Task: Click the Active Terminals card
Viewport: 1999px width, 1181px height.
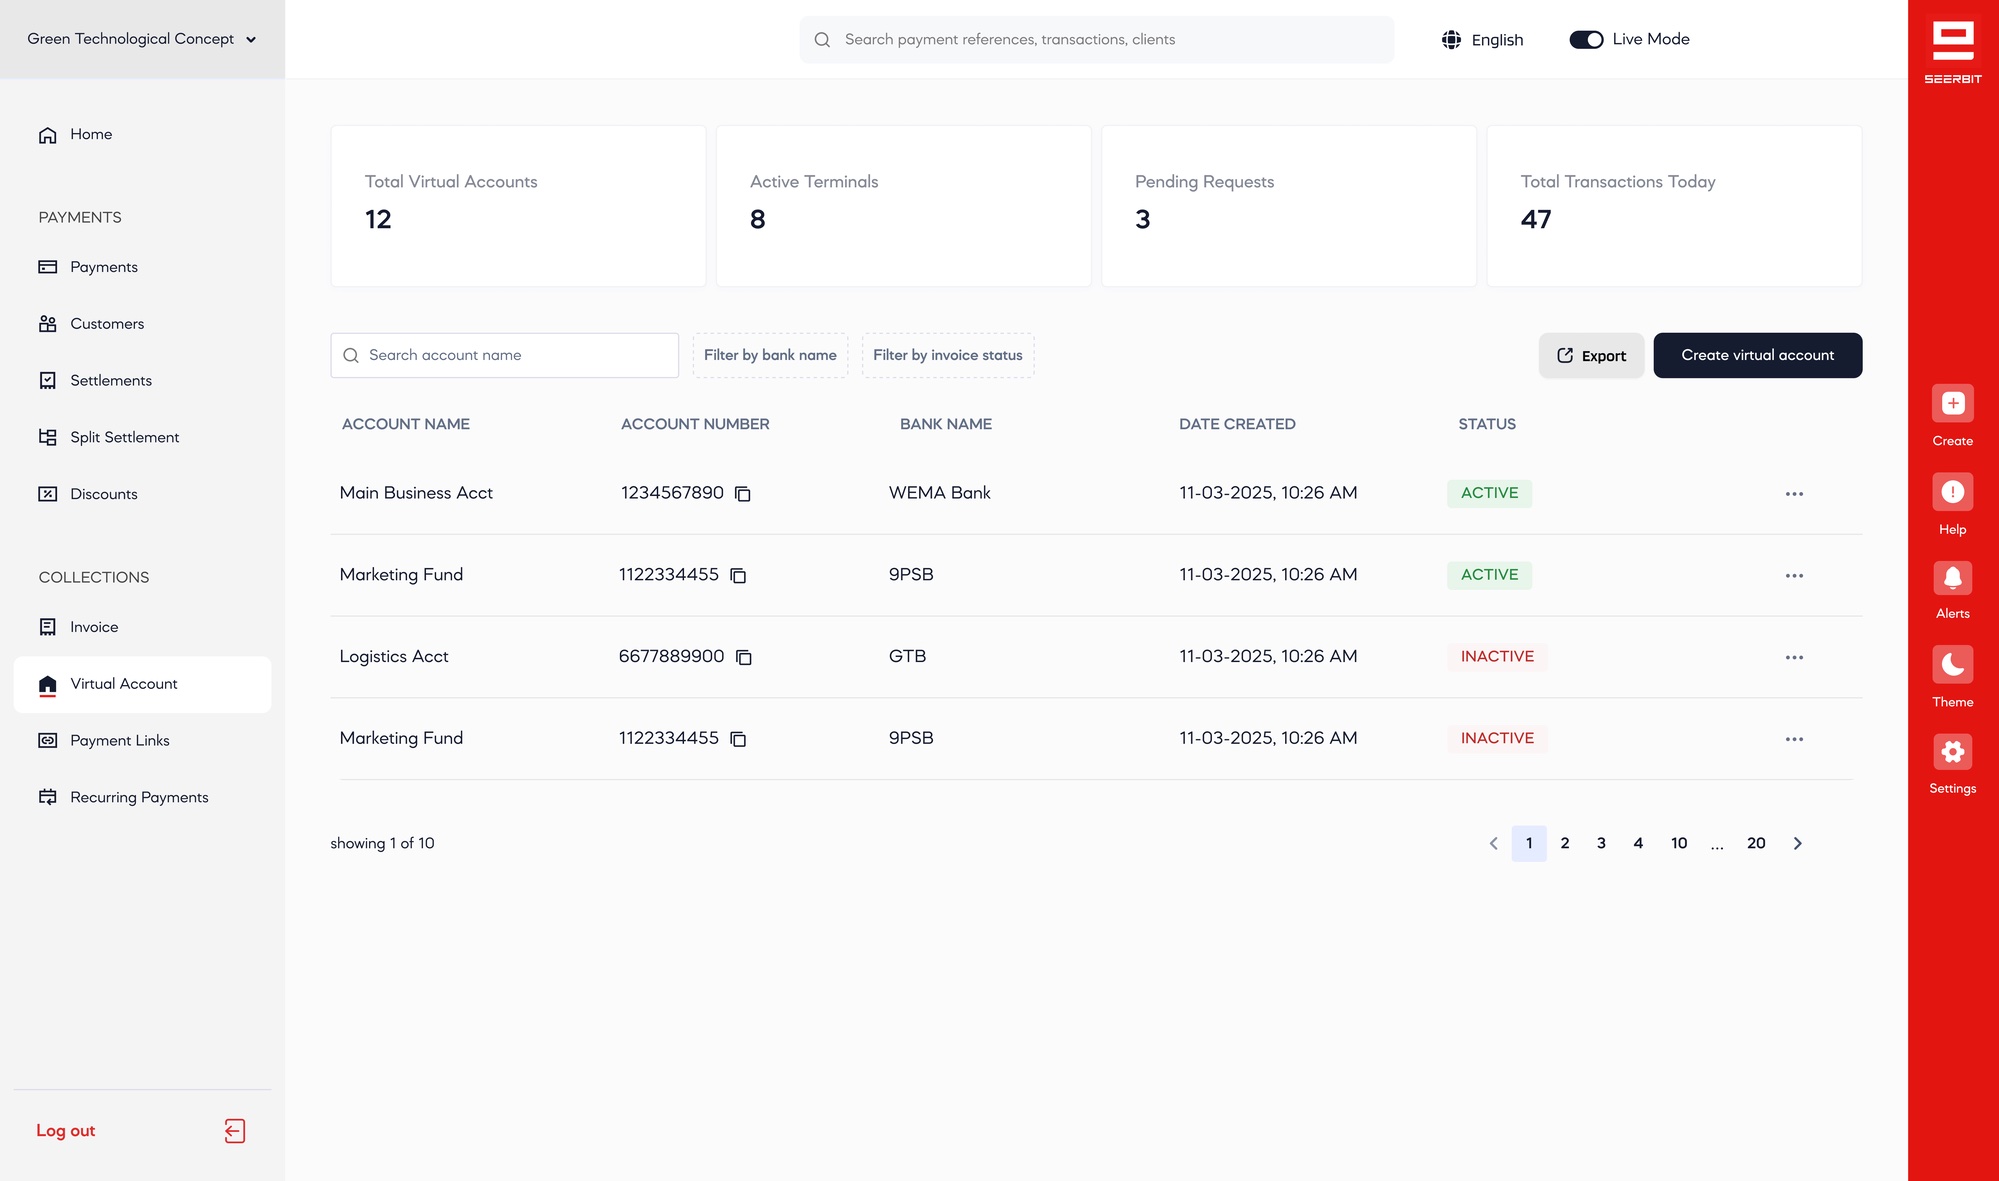Action: 903,206
